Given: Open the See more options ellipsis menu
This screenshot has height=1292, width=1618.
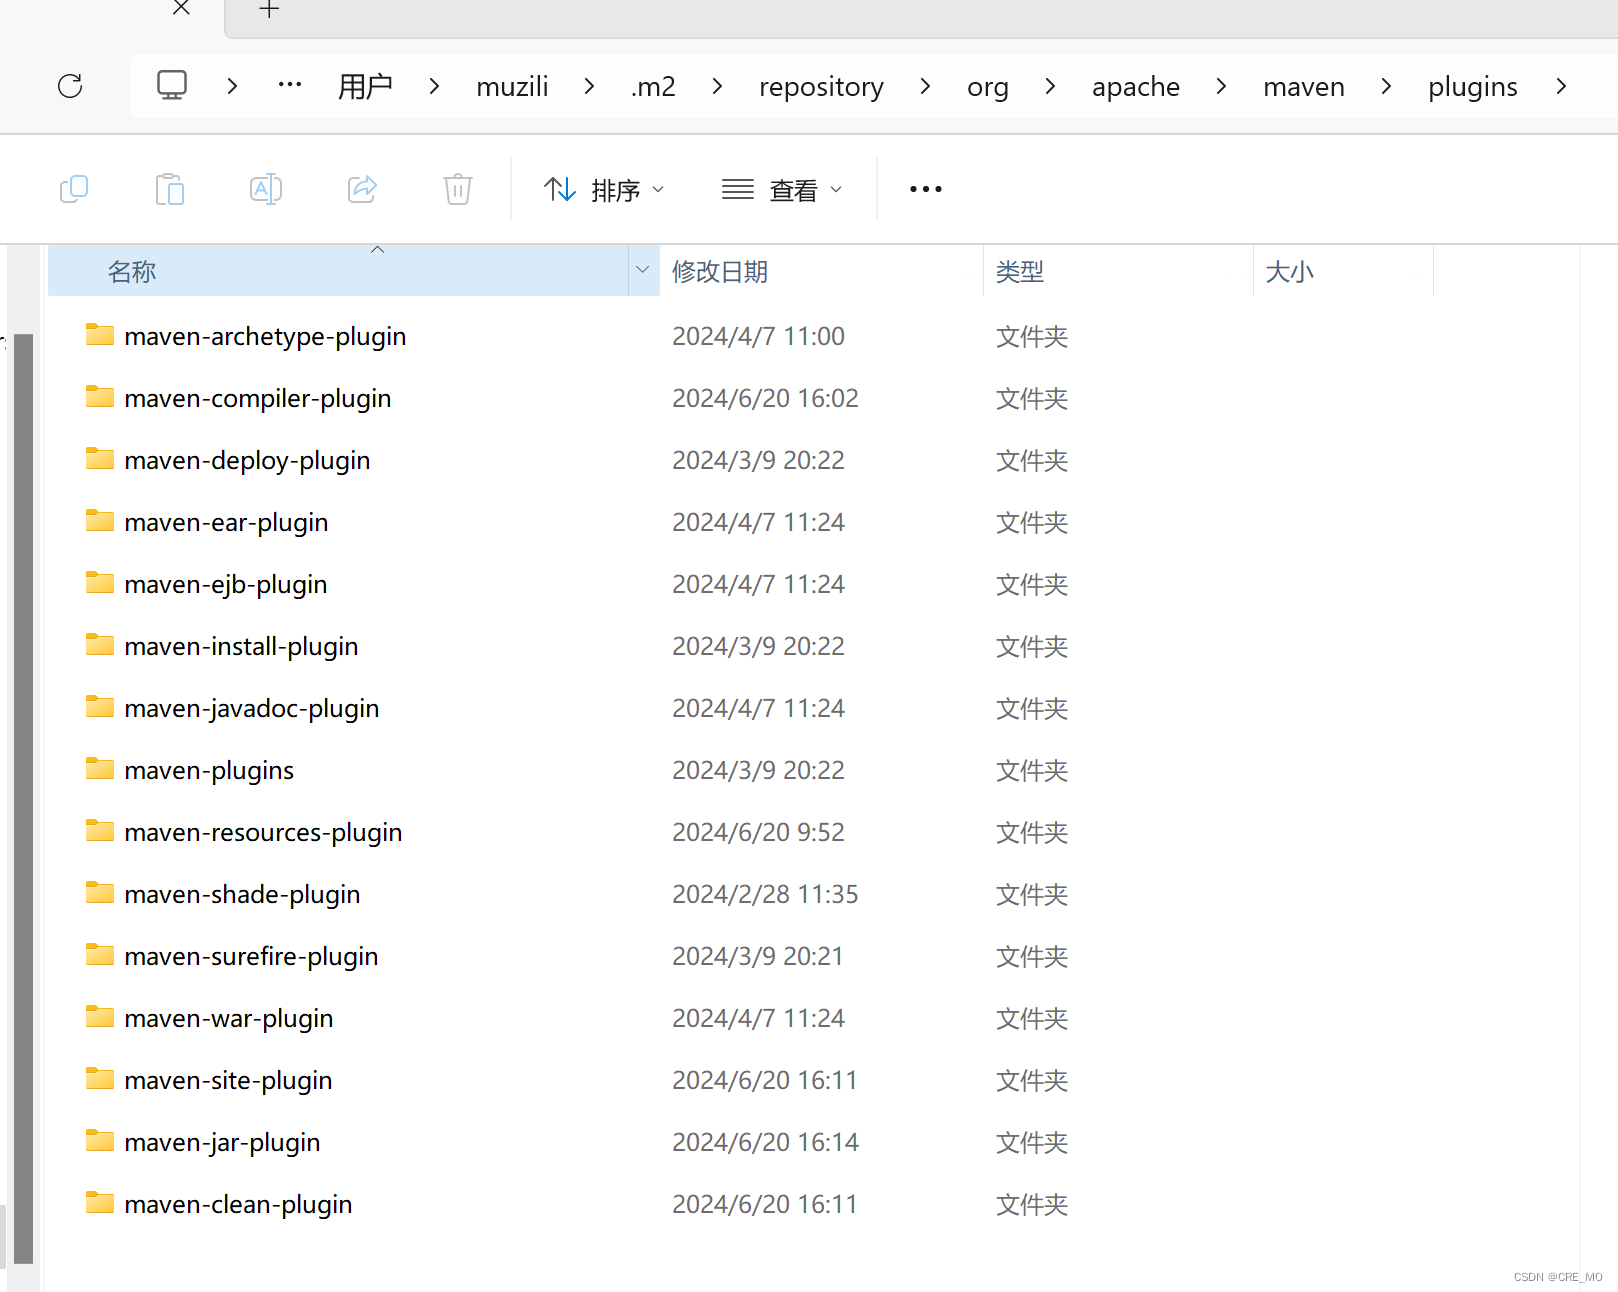Looking at the screenshot, I should (926, 189).
